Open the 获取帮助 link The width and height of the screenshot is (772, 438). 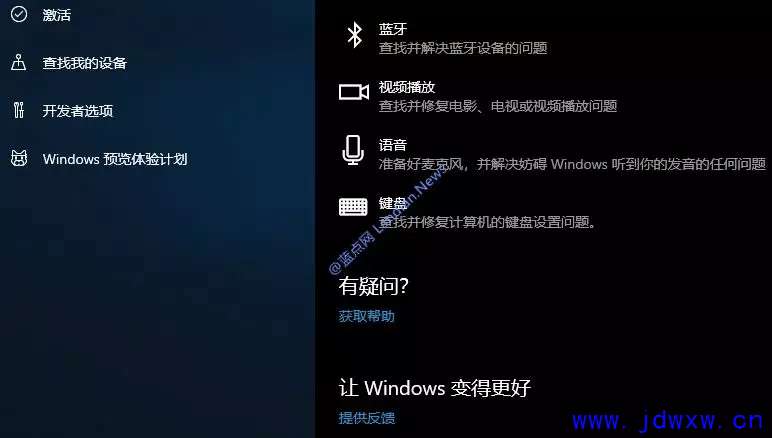366,316
